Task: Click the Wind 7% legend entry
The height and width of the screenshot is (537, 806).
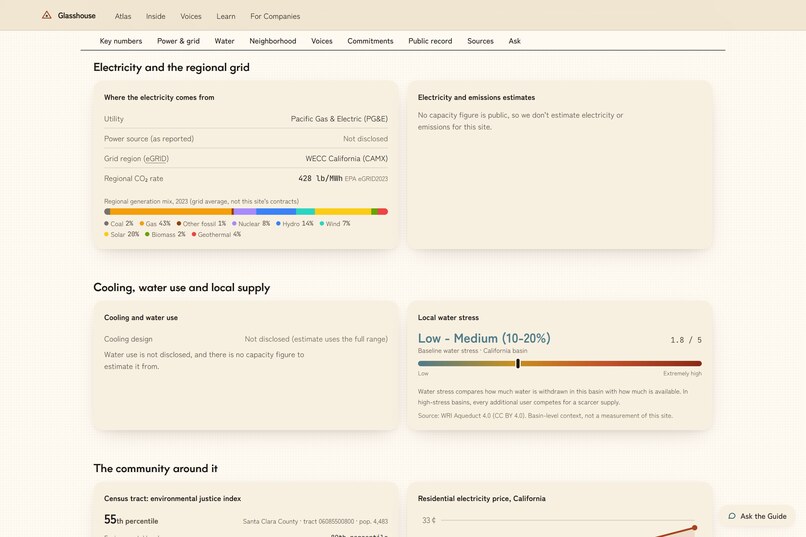Action: pos(335,224)
